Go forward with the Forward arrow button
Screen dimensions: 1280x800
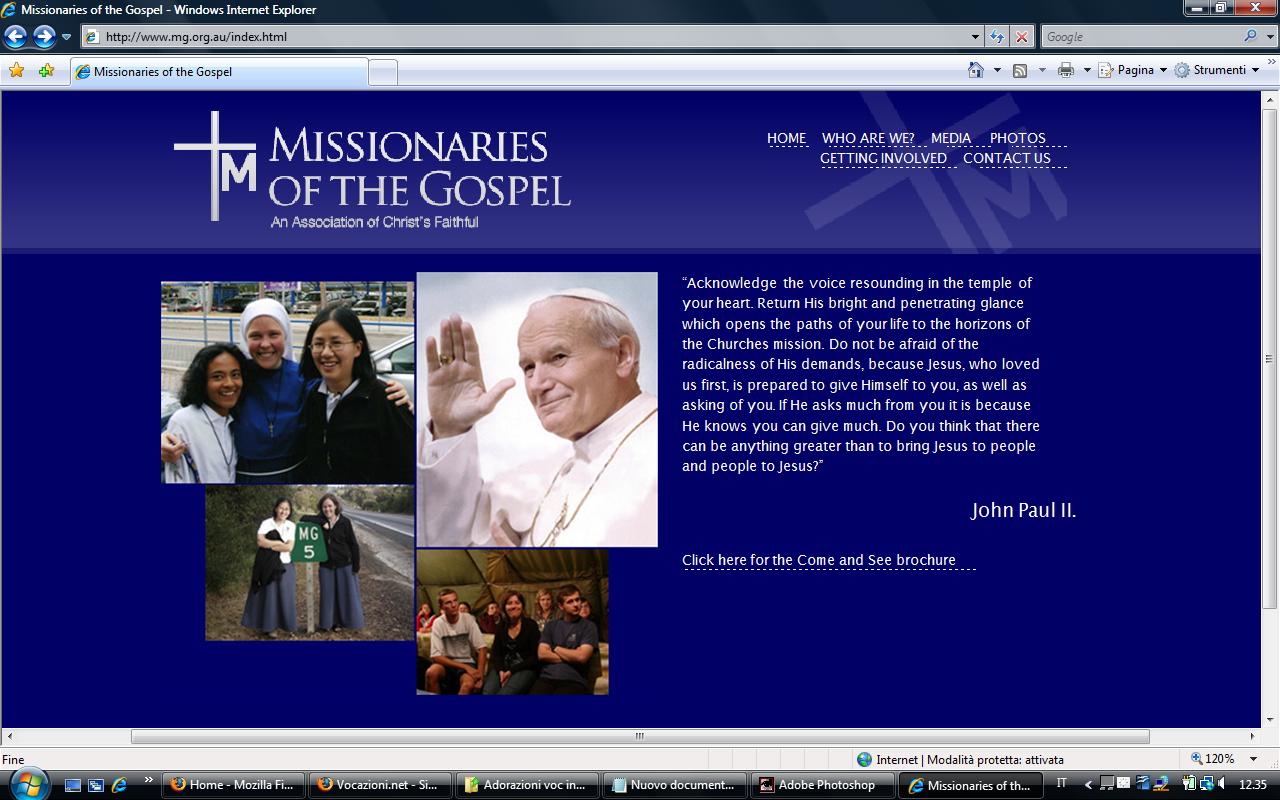[x=44, y=37]
